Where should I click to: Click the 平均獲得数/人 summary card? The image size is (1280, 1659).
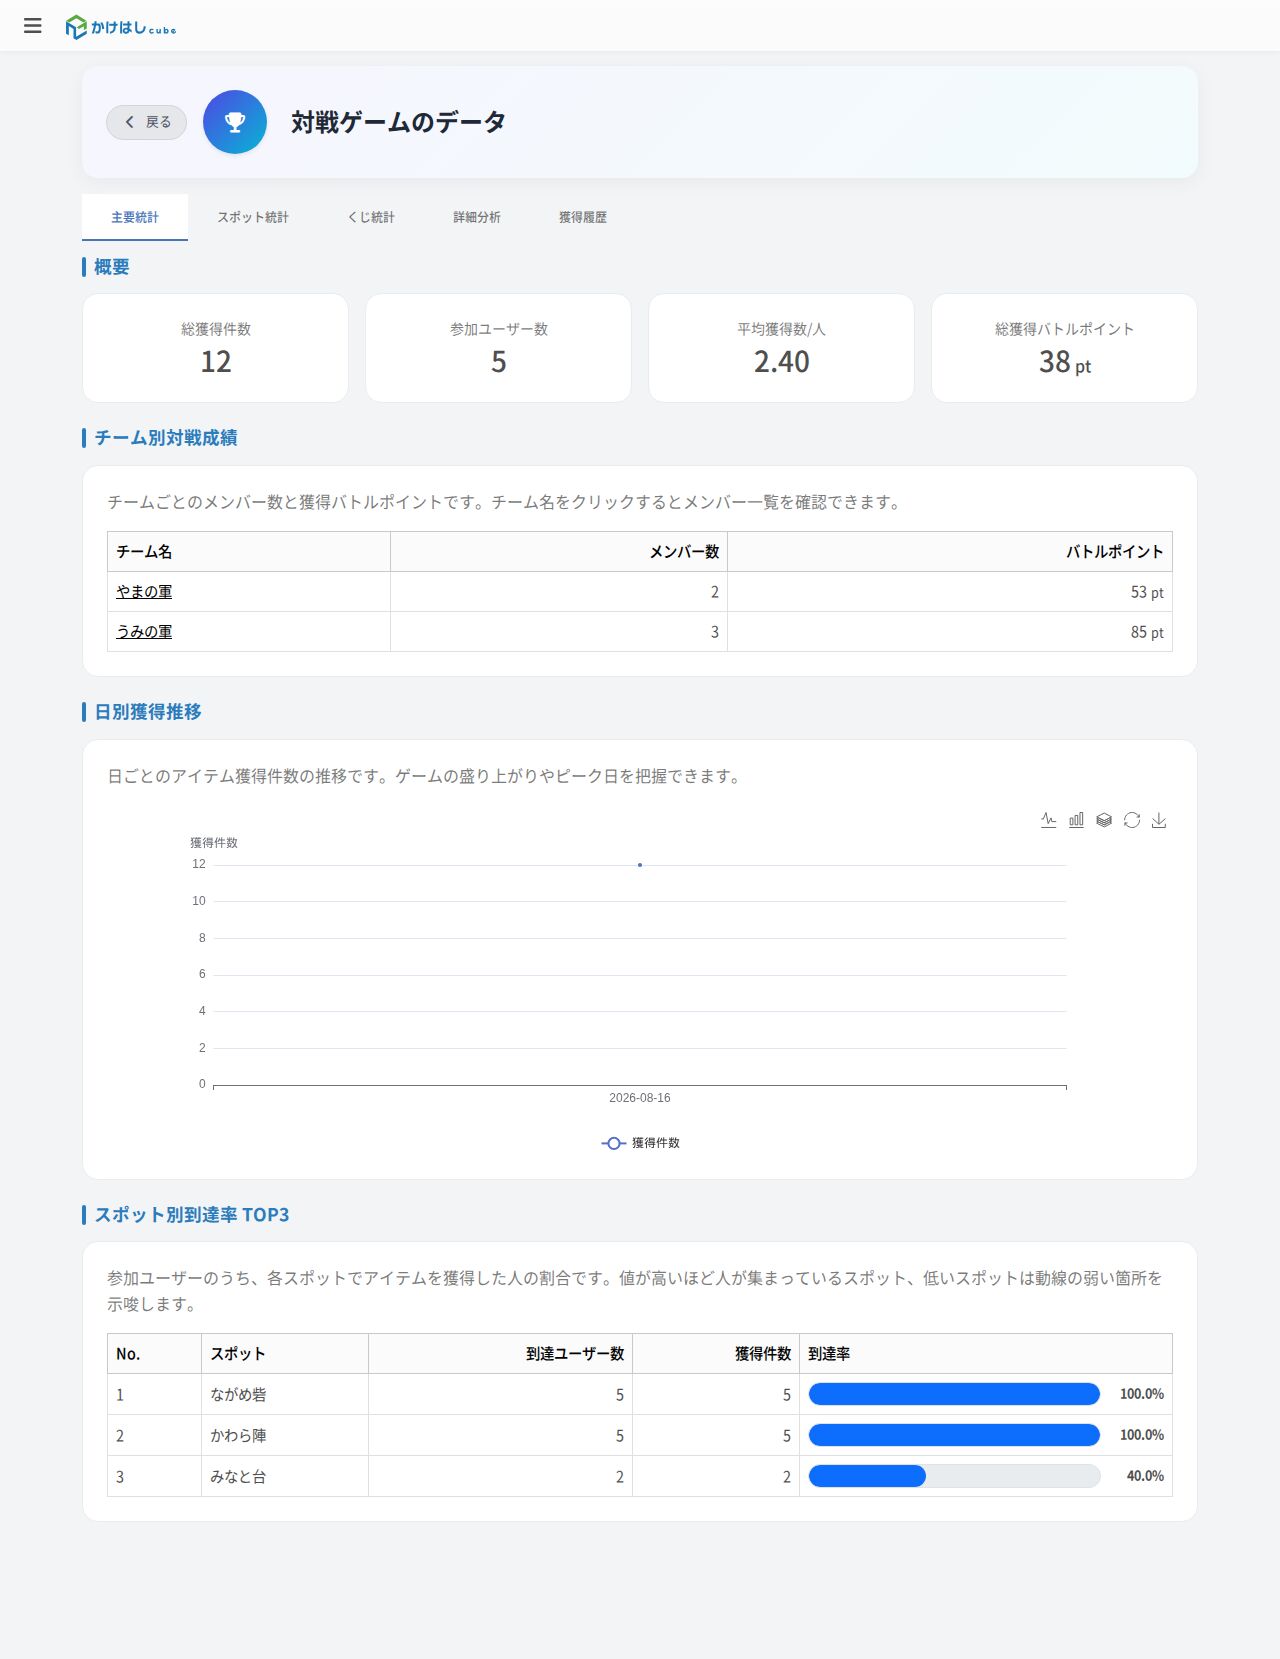click(x=781, y=348)
